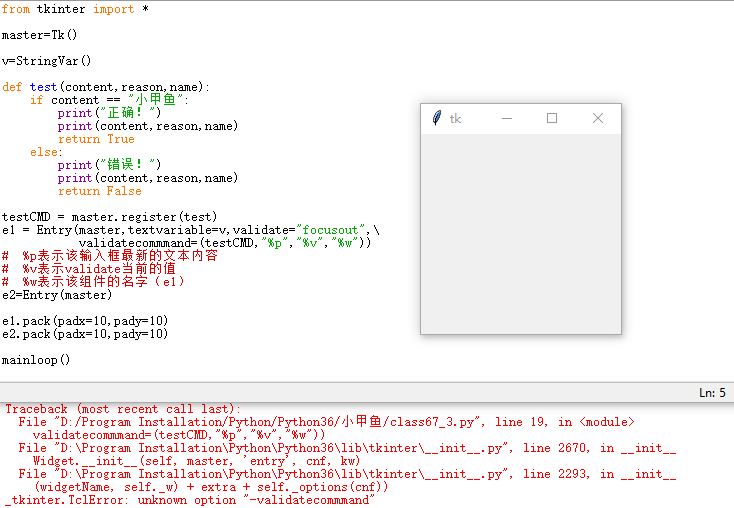Place cursor on testCMD = master.register(test) line

tap(109, 217)
